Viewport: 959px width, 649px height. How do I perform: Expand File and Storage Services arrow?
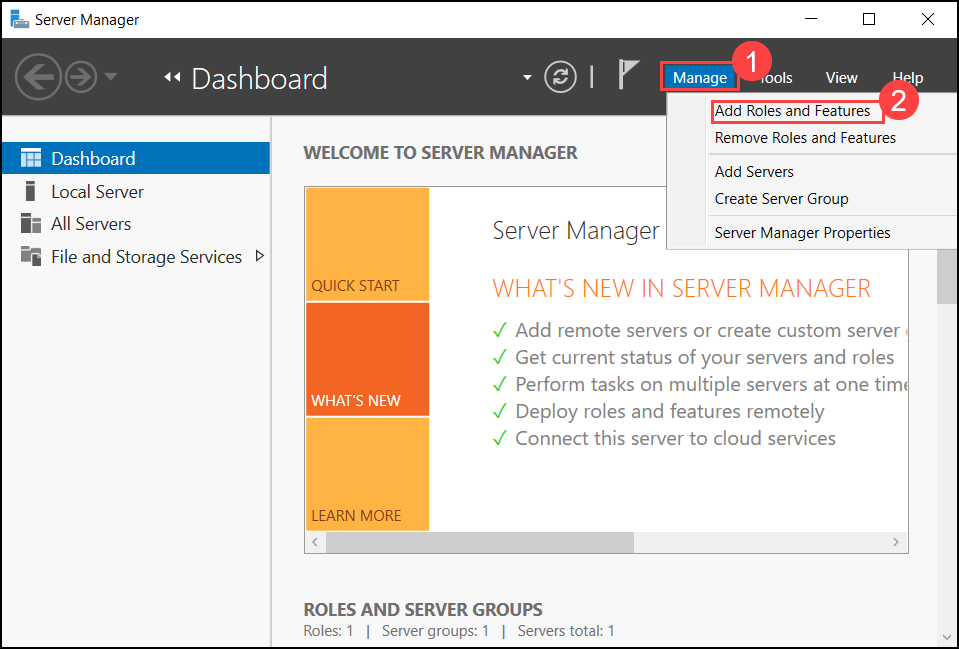tap(260, 256)
